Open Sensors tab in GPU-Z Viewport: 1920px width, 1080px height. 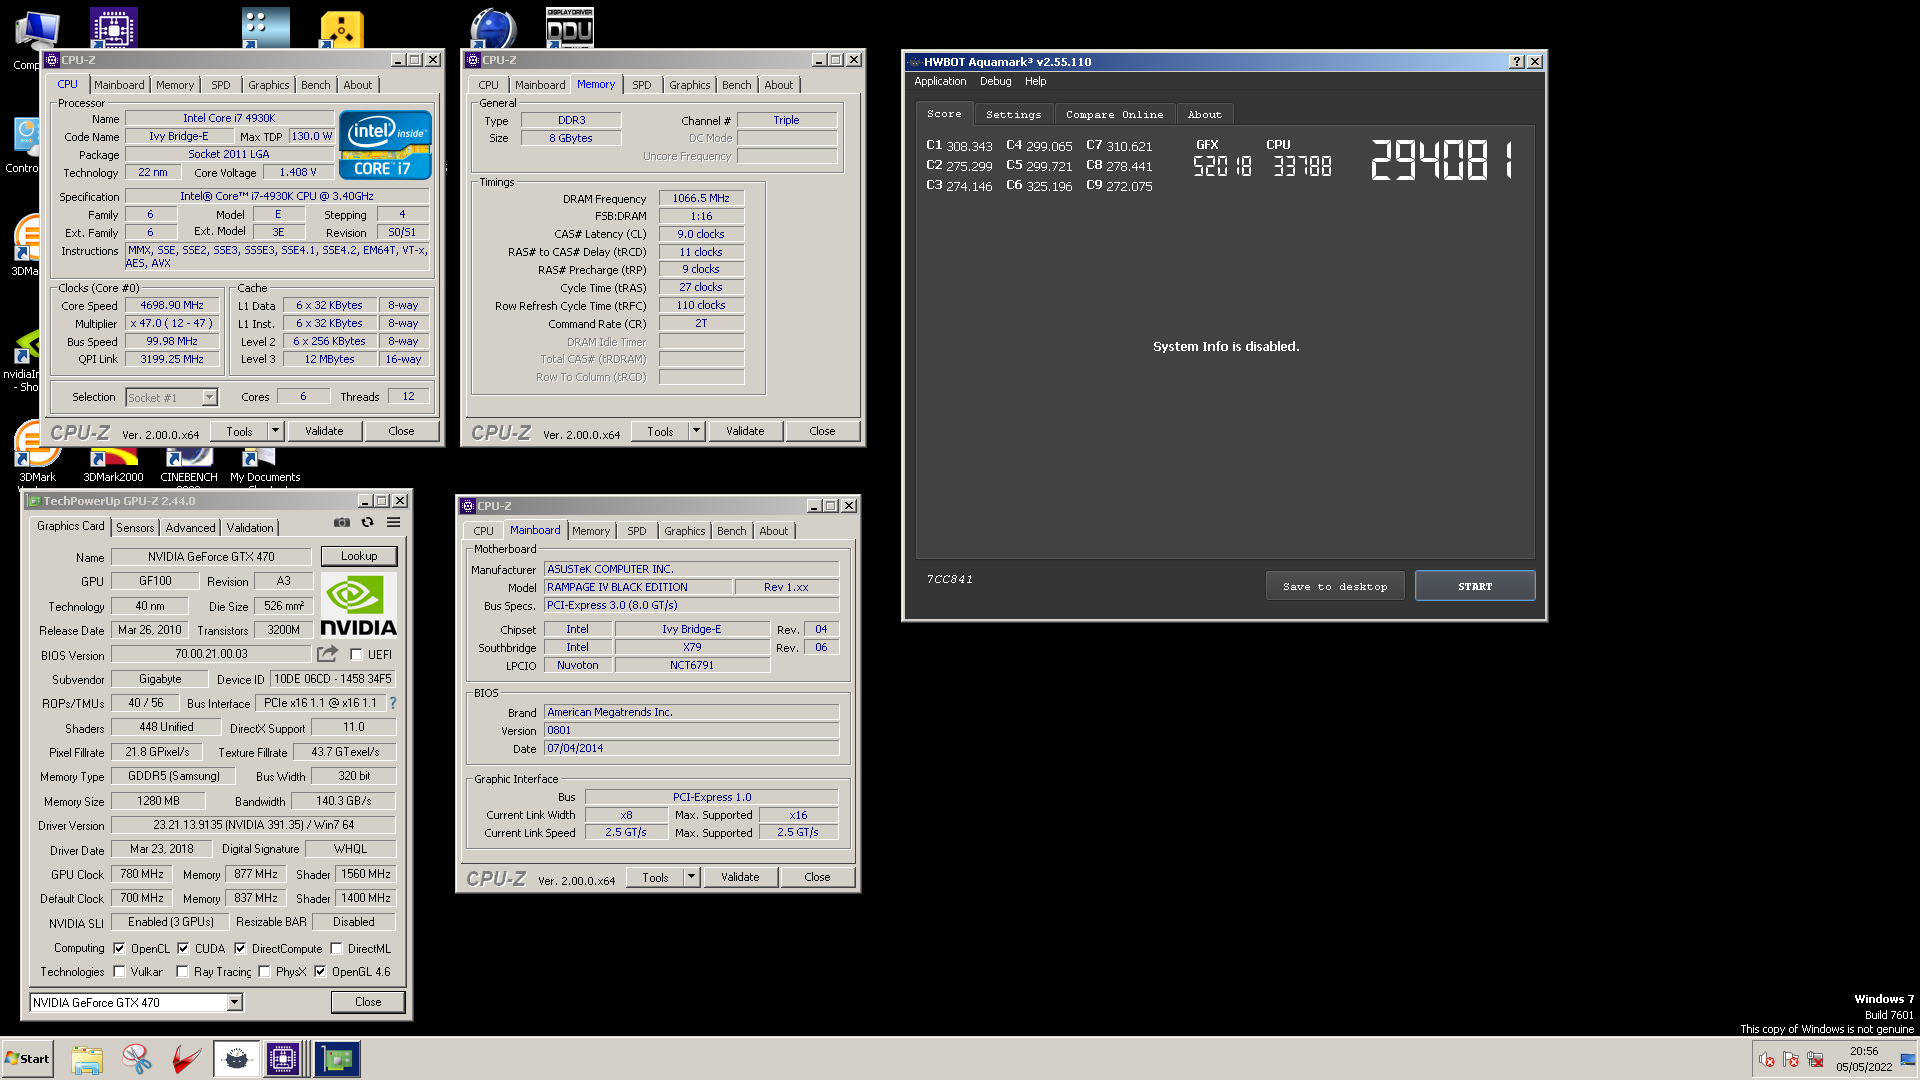click(x=135, y=528)
